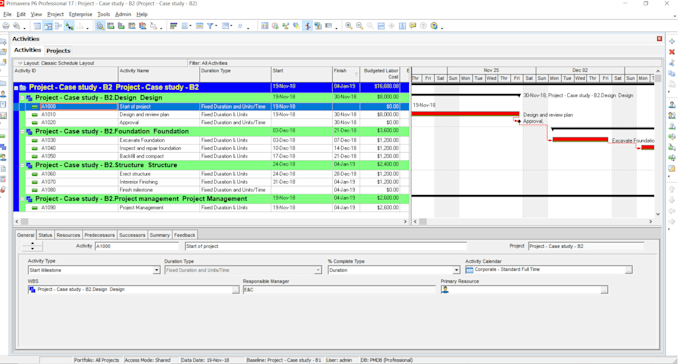Sort by the Finish column header
This screenshot has height=364, width=680.
click(x=346, y=74)
